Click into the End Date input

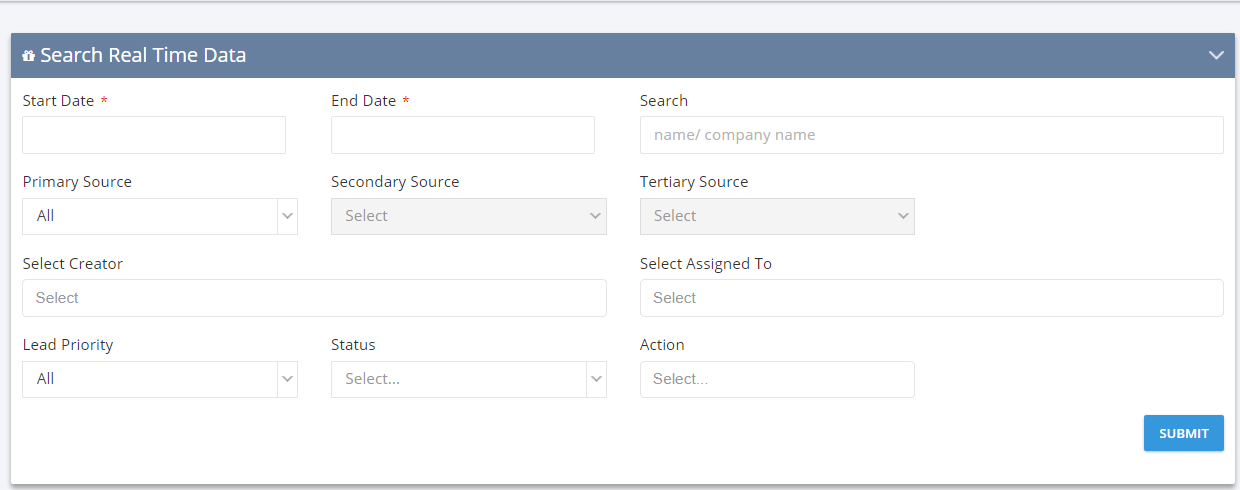[463, 135]
